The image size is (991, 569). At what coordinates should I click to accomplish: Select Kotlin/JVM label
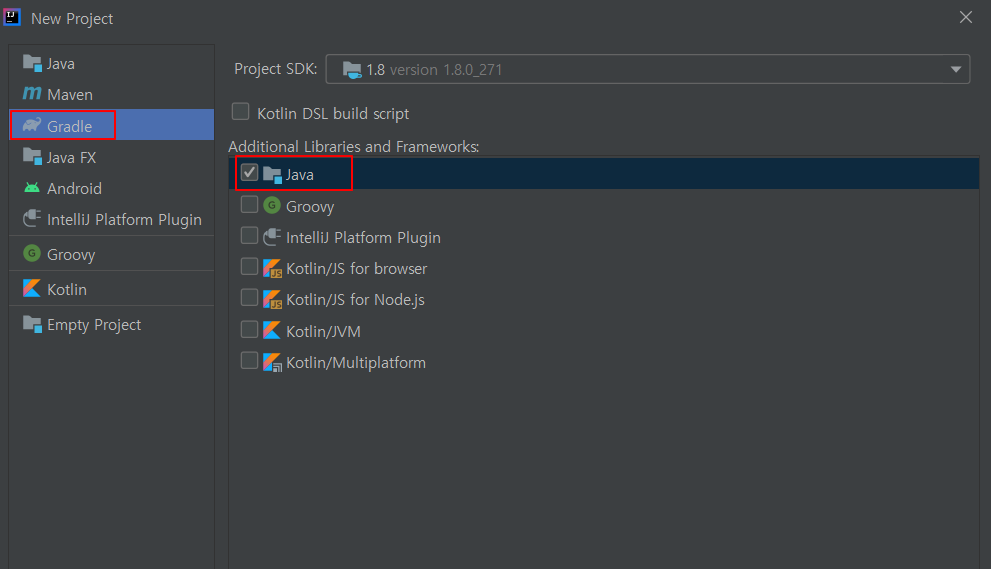324,331
